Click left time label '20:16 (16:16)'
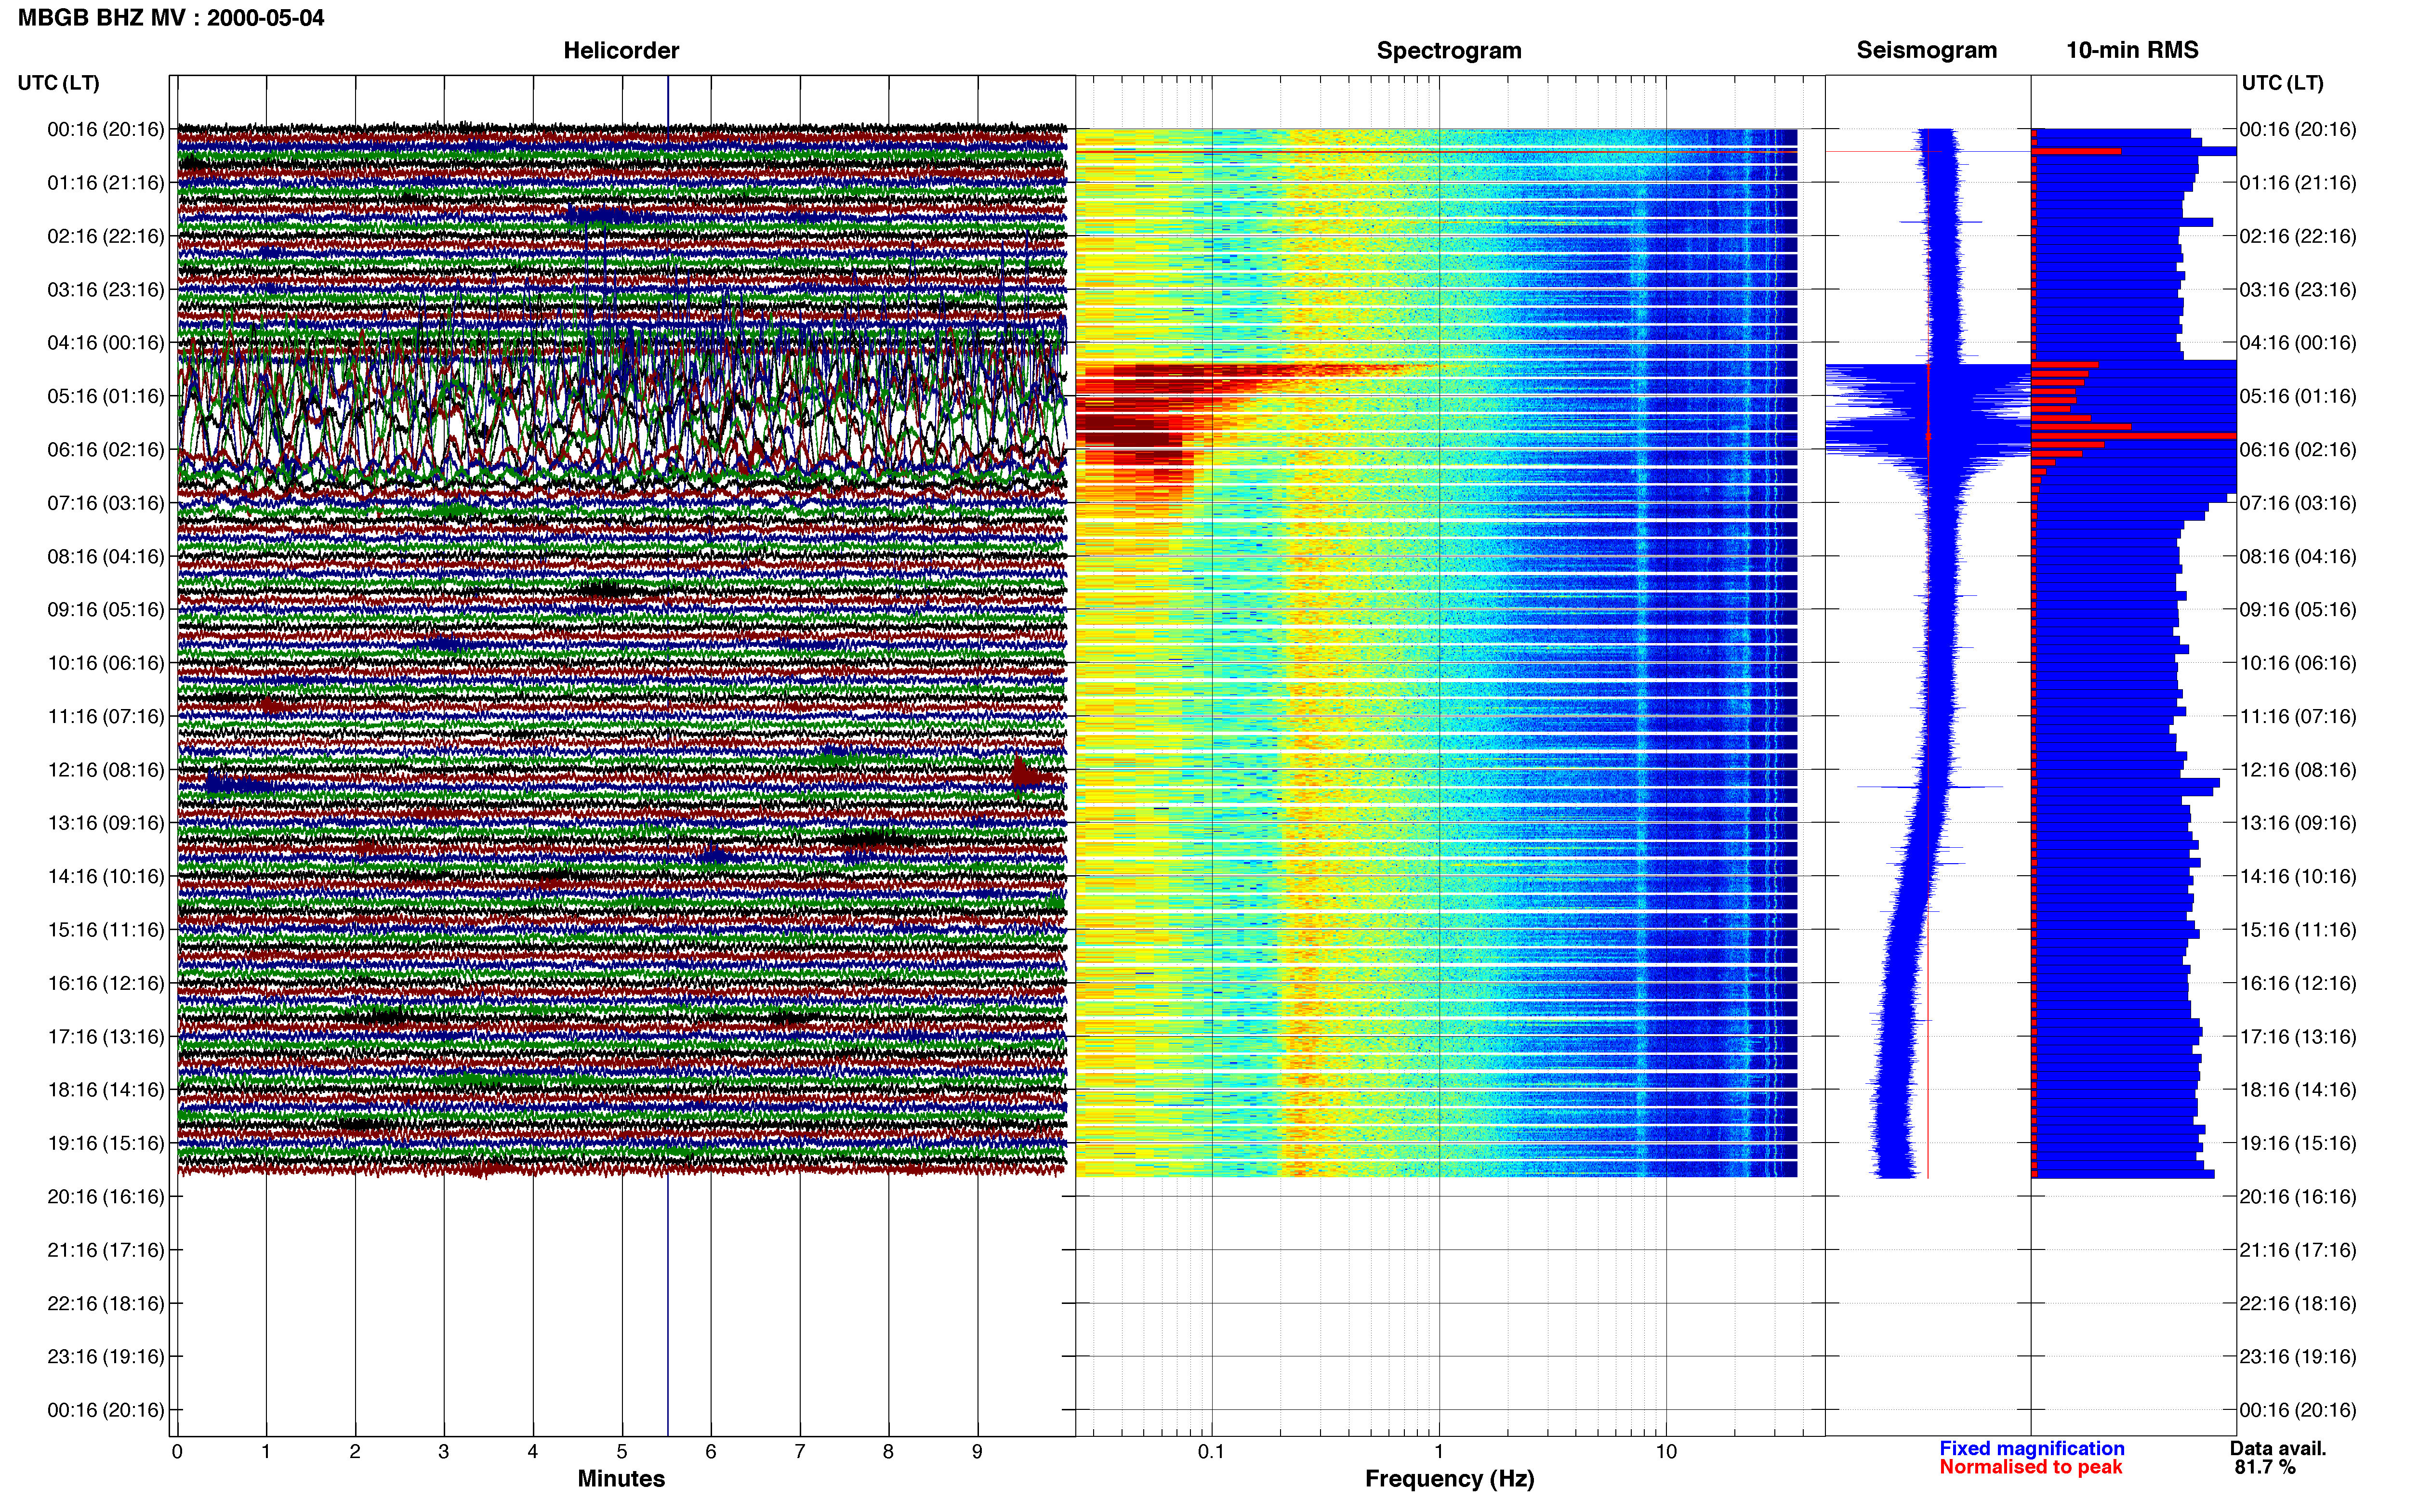 [105, 1196]
